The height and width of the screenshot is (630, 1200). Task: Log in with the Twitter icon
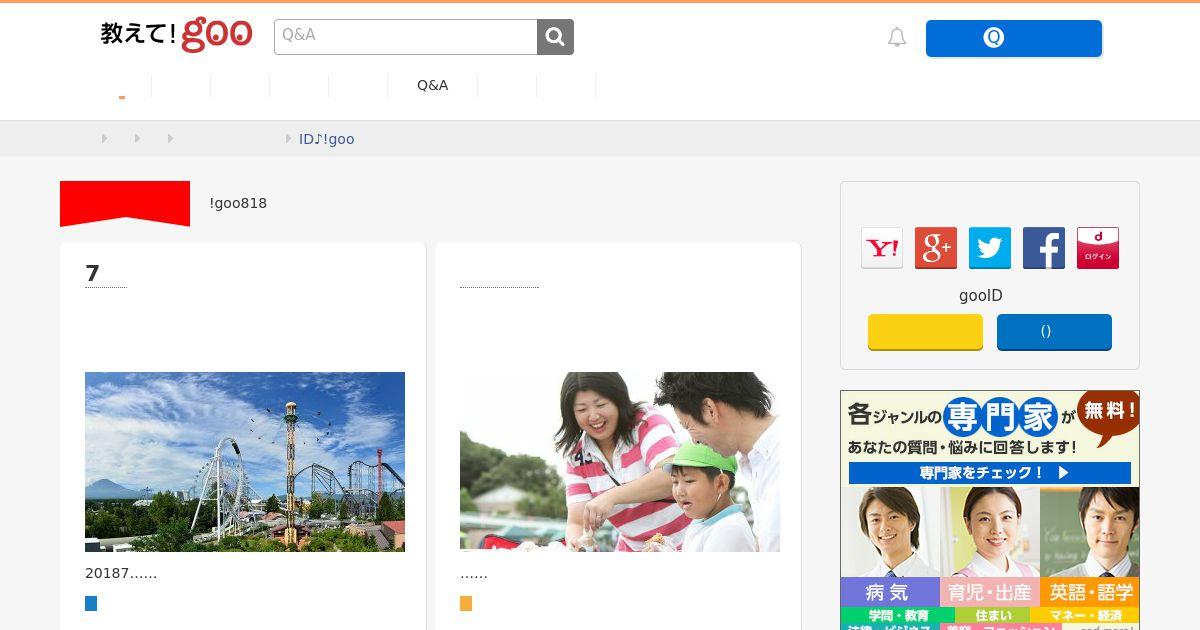pyautogui.click(x=990, y=248)
